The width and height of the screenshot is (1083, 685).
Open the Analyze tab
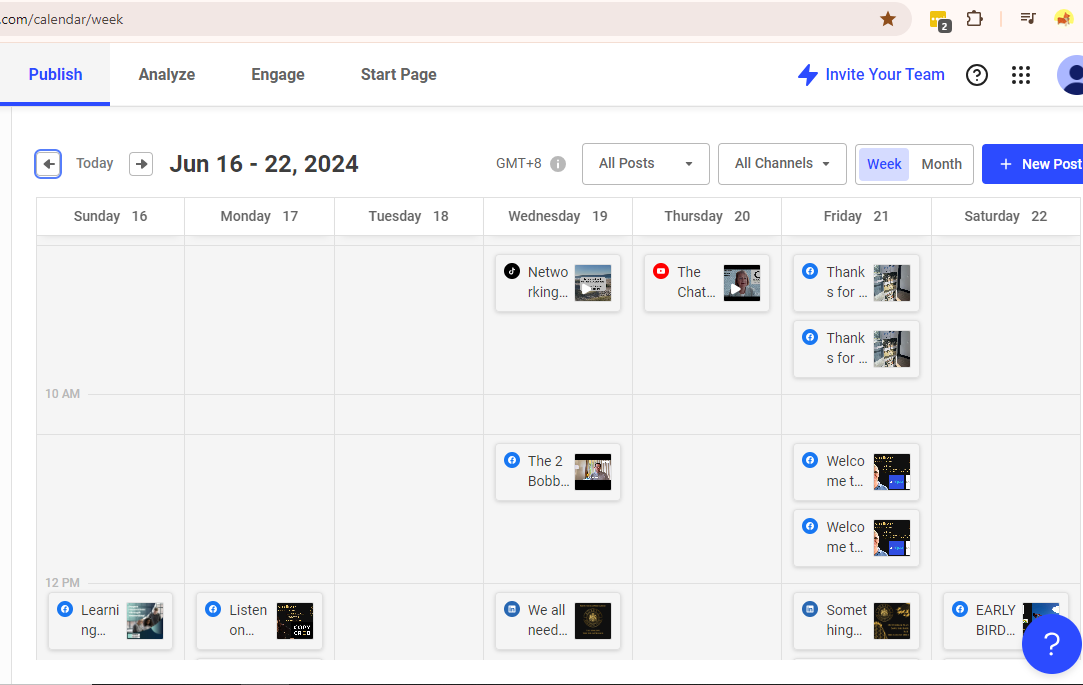167,75
